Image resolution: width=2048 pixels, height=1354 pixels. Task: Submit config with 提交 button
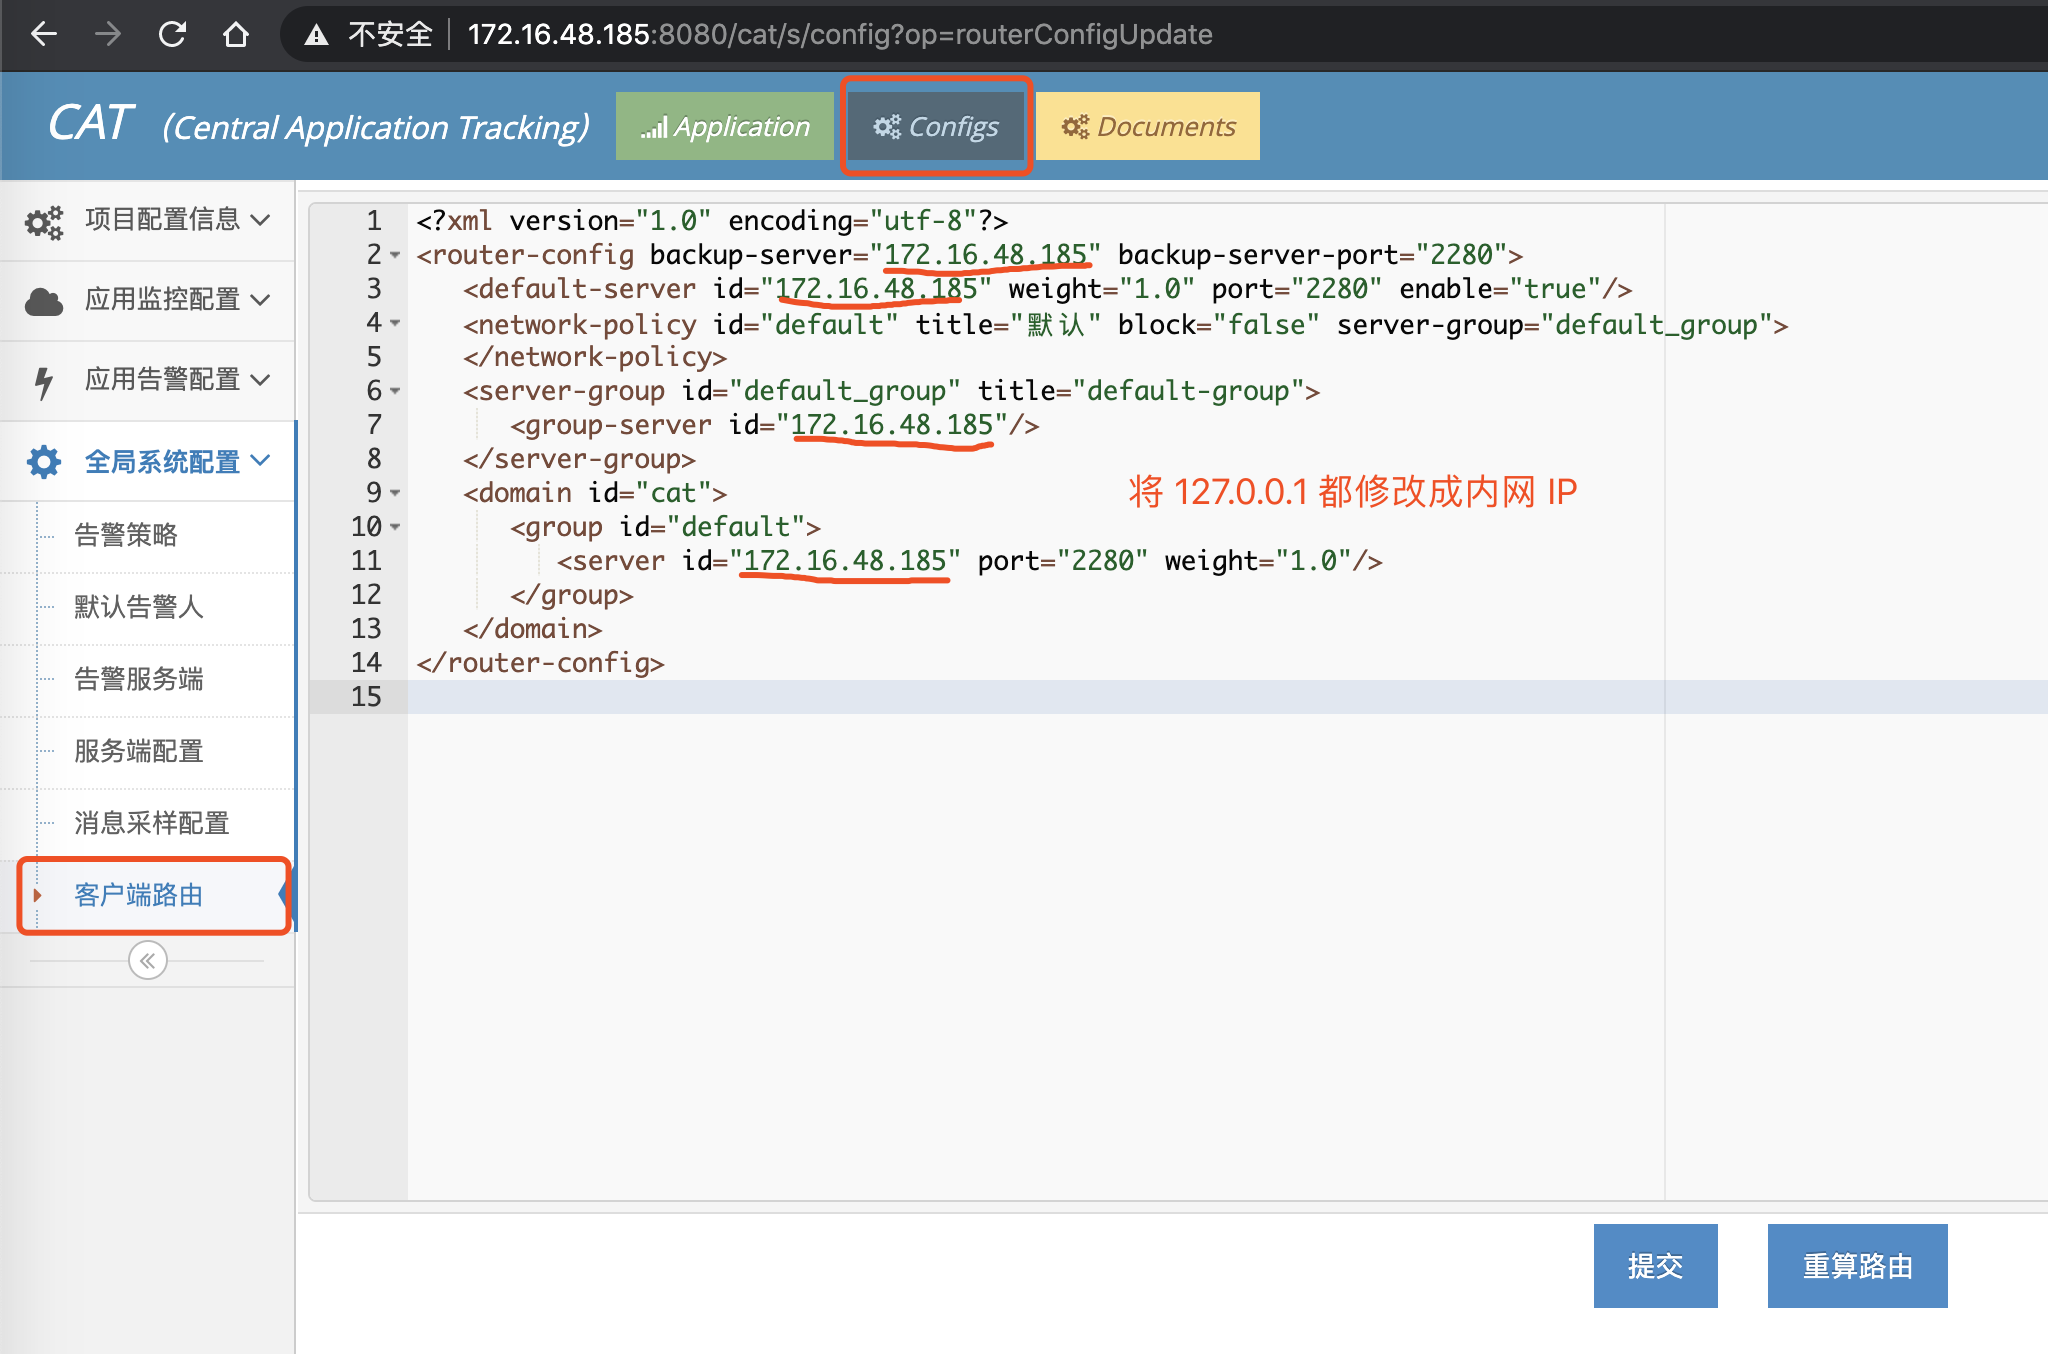(1655, 1266)
